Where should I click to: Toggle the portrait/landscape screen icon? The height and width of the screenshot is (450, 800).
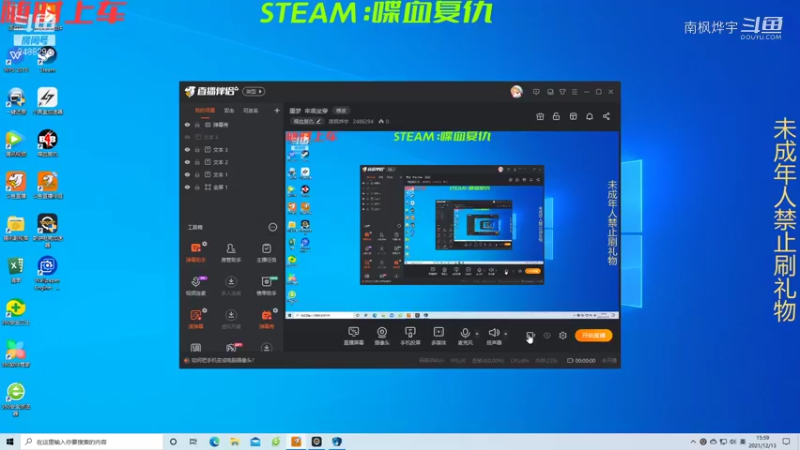point(530,336)
